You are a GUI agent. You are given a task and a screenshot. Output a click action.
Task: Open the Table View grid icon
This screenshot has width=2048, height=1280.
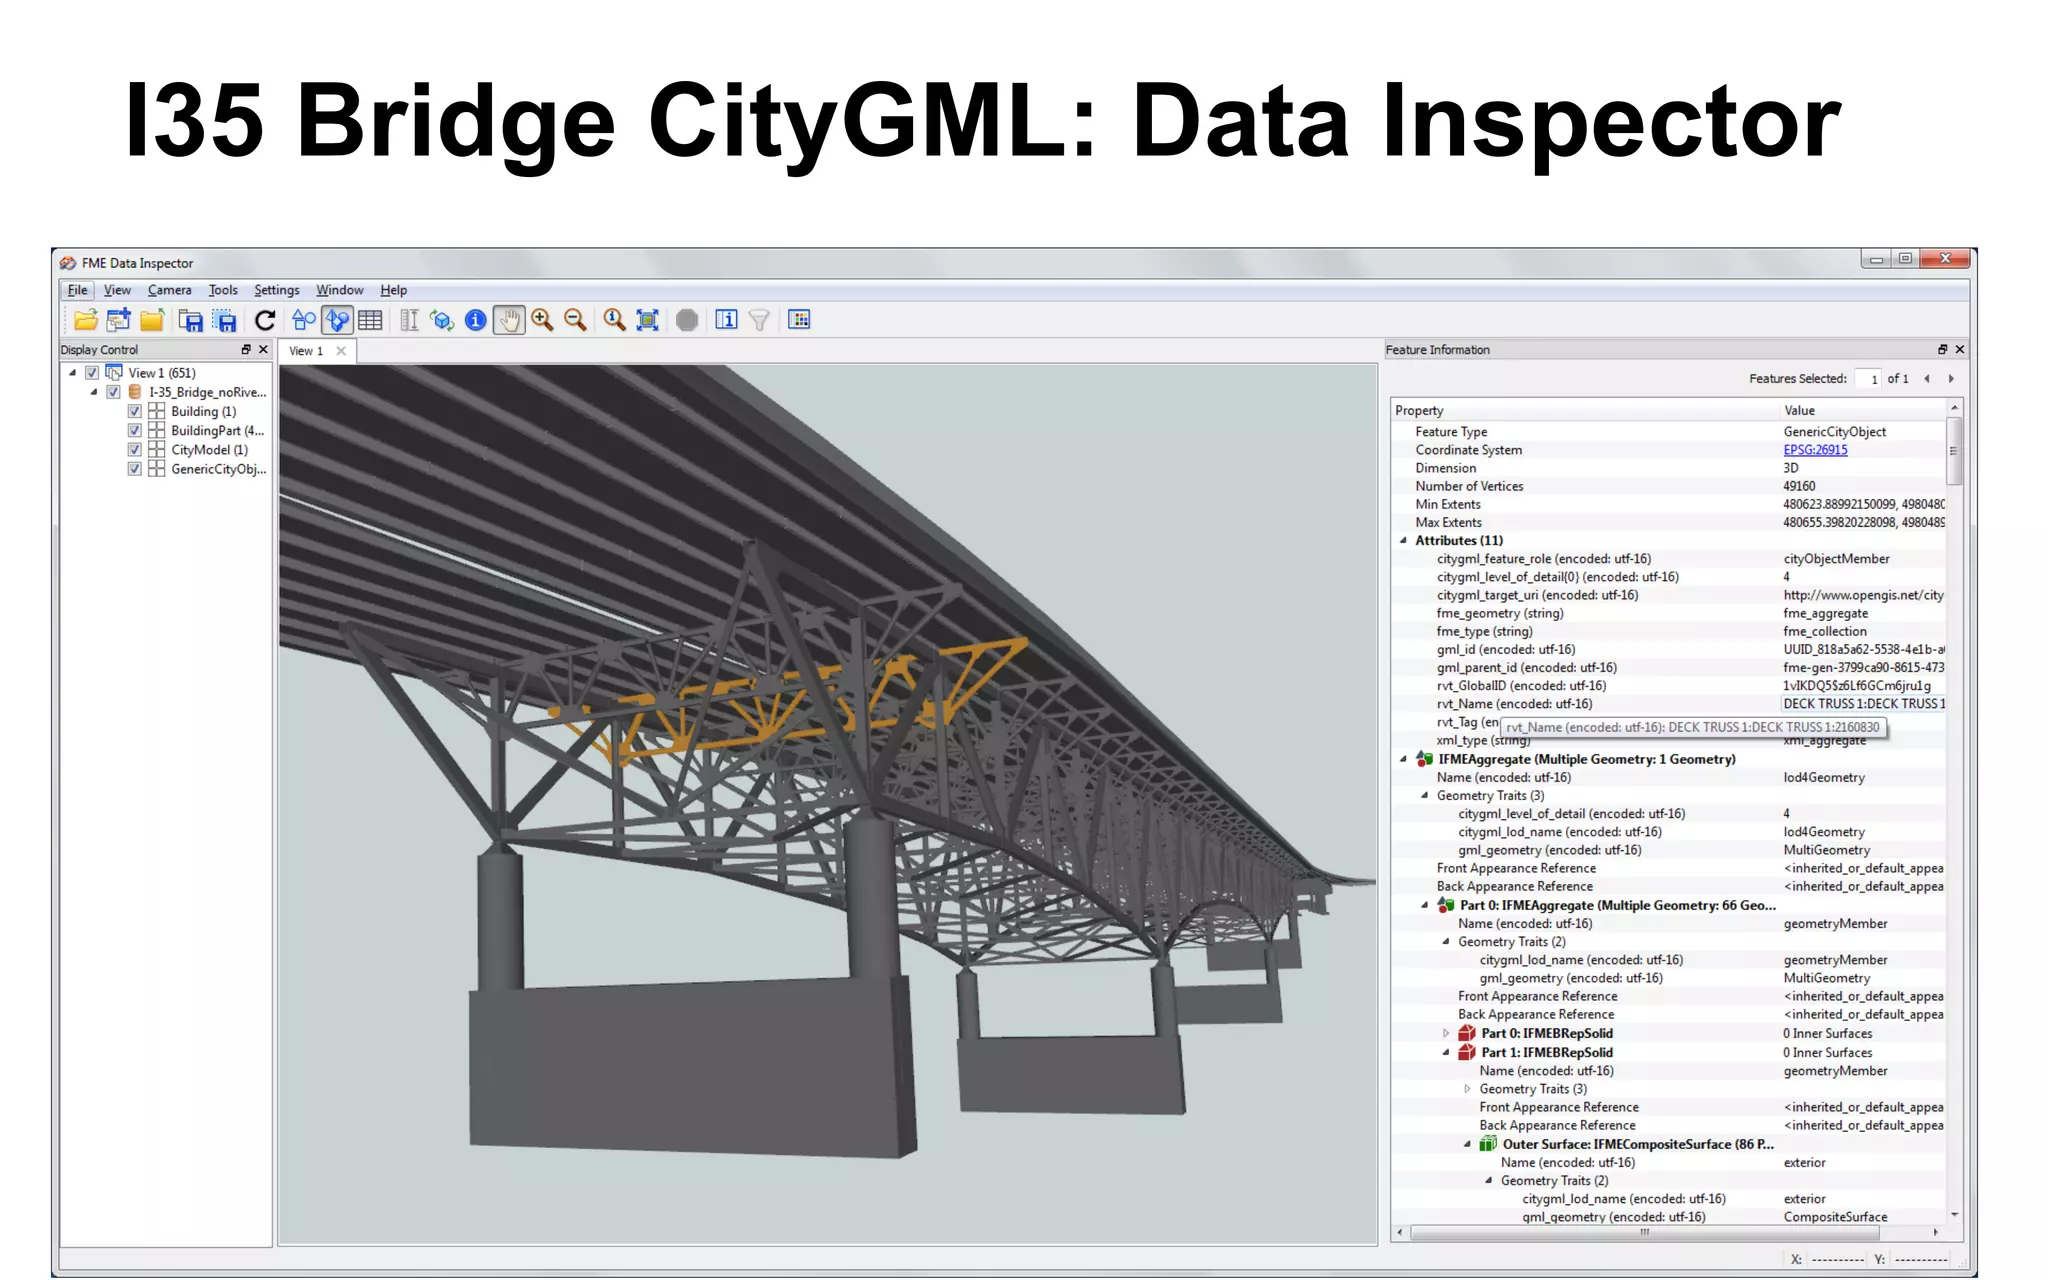pos(370,320)
